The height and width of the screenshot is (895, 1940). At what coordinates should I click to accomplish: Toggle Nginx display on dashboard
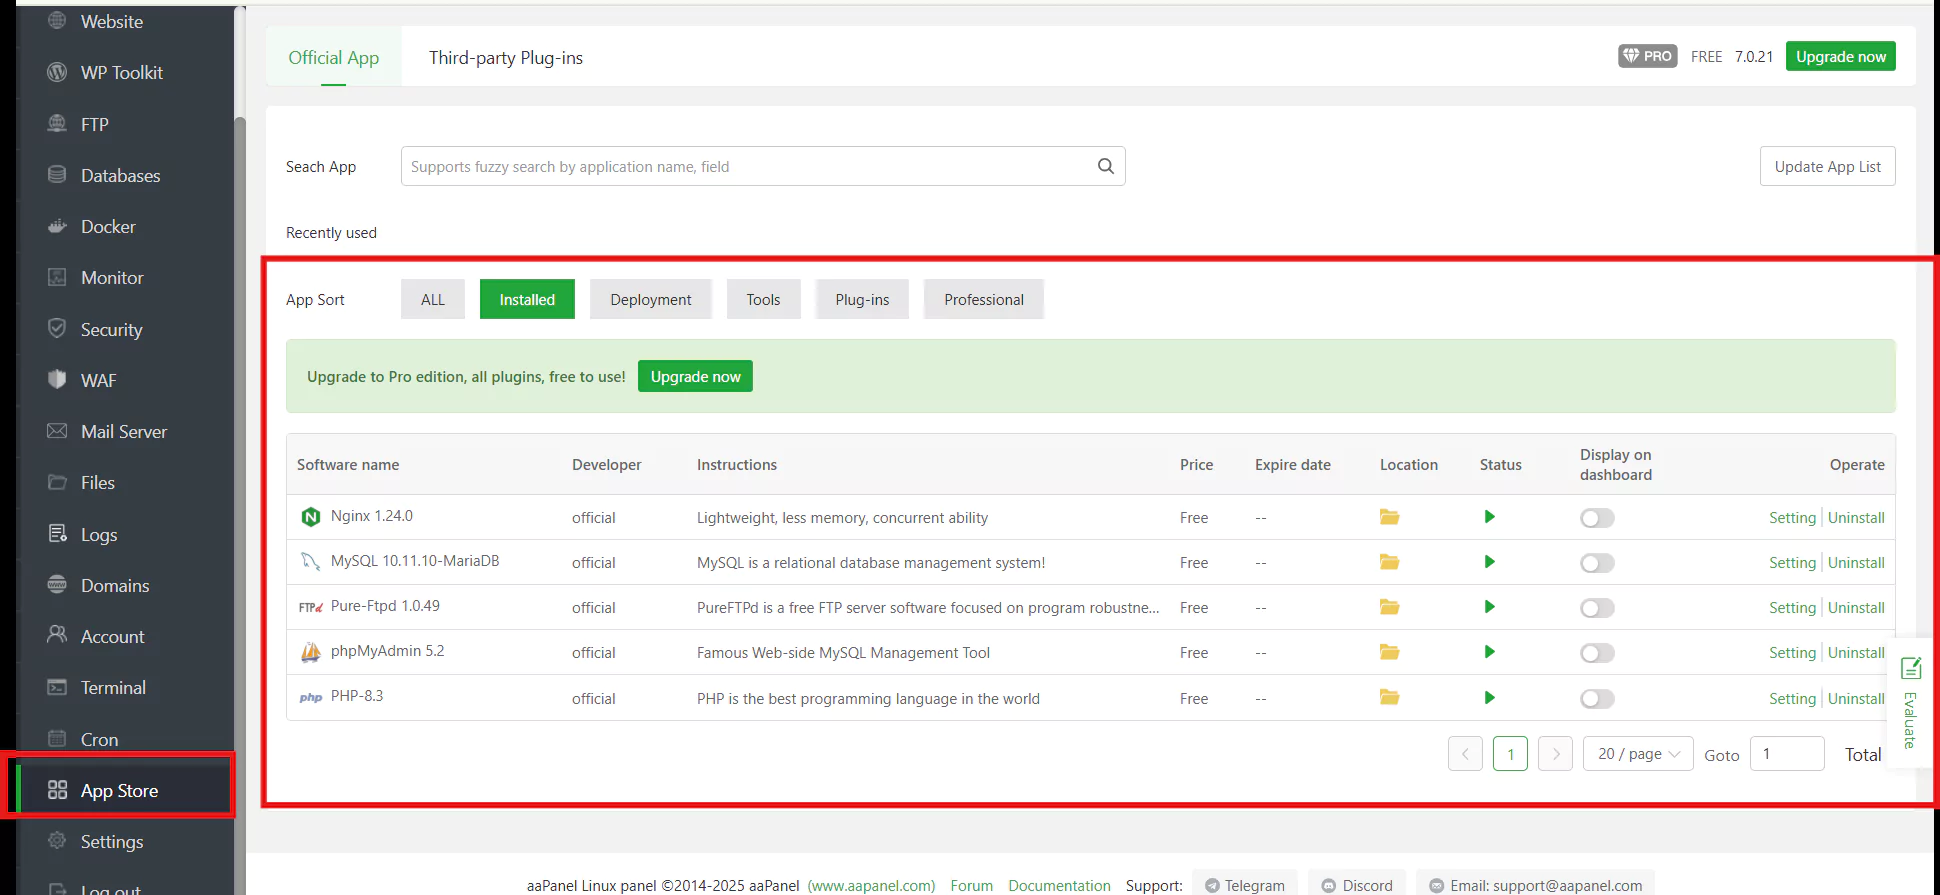pyautogui.click(x=1597, y=518)
